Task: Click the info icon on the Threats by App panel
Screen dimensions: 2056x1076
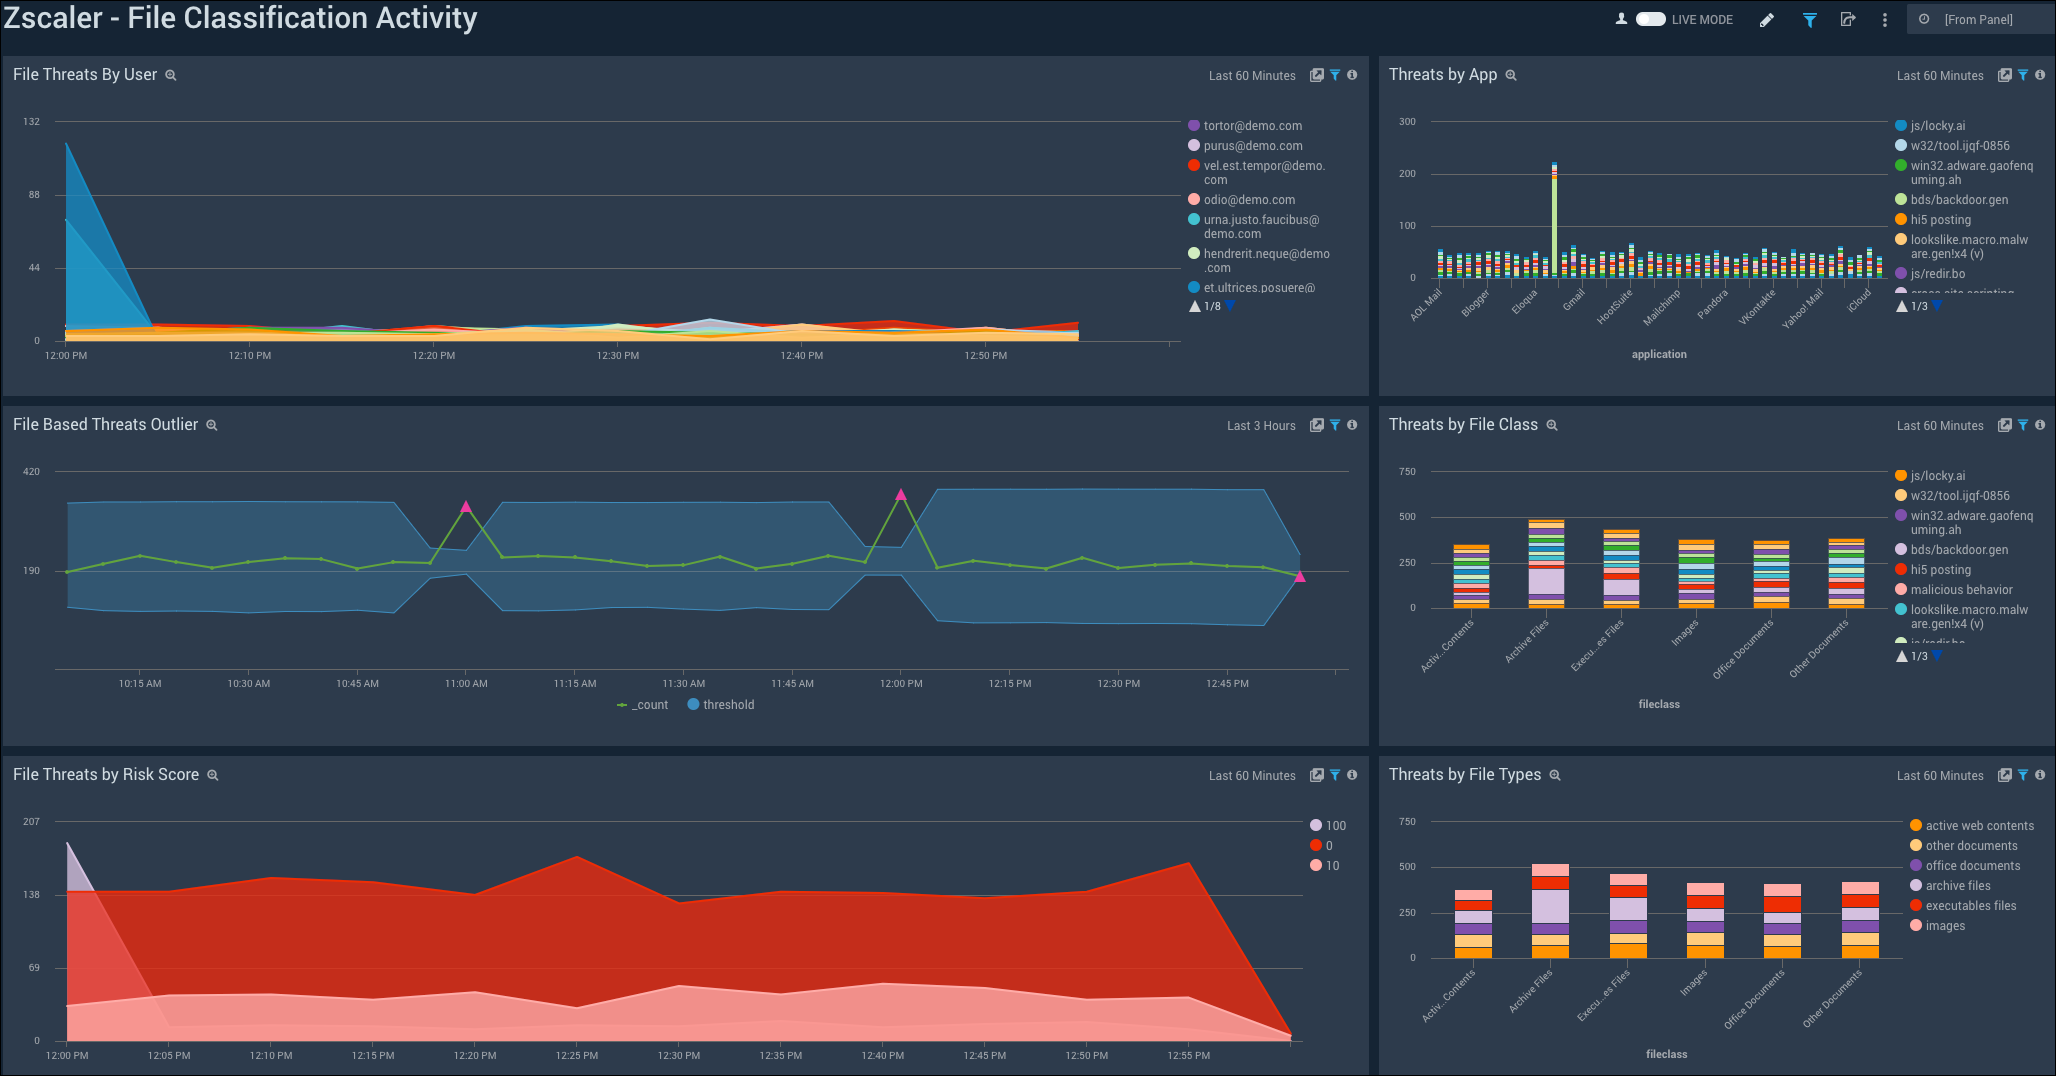Action: (x=2040, y=75)
